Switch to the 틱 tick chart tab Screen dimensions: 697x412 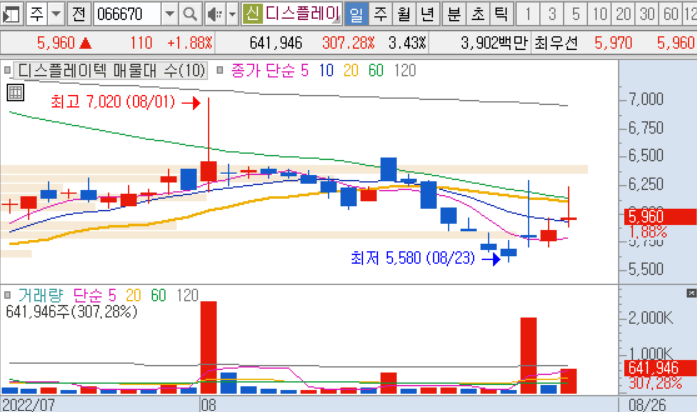coord(501,14)
